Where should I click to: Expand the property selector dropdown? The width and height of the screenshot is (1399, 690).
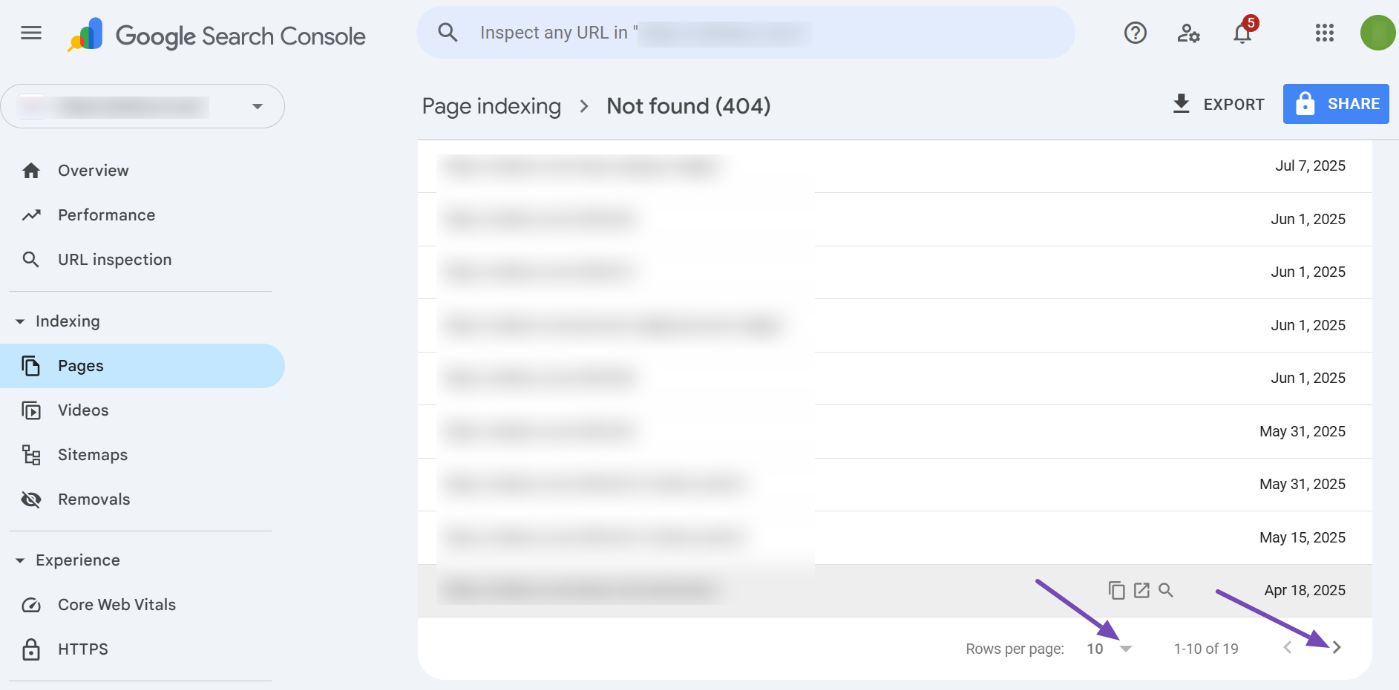point(143,106)
